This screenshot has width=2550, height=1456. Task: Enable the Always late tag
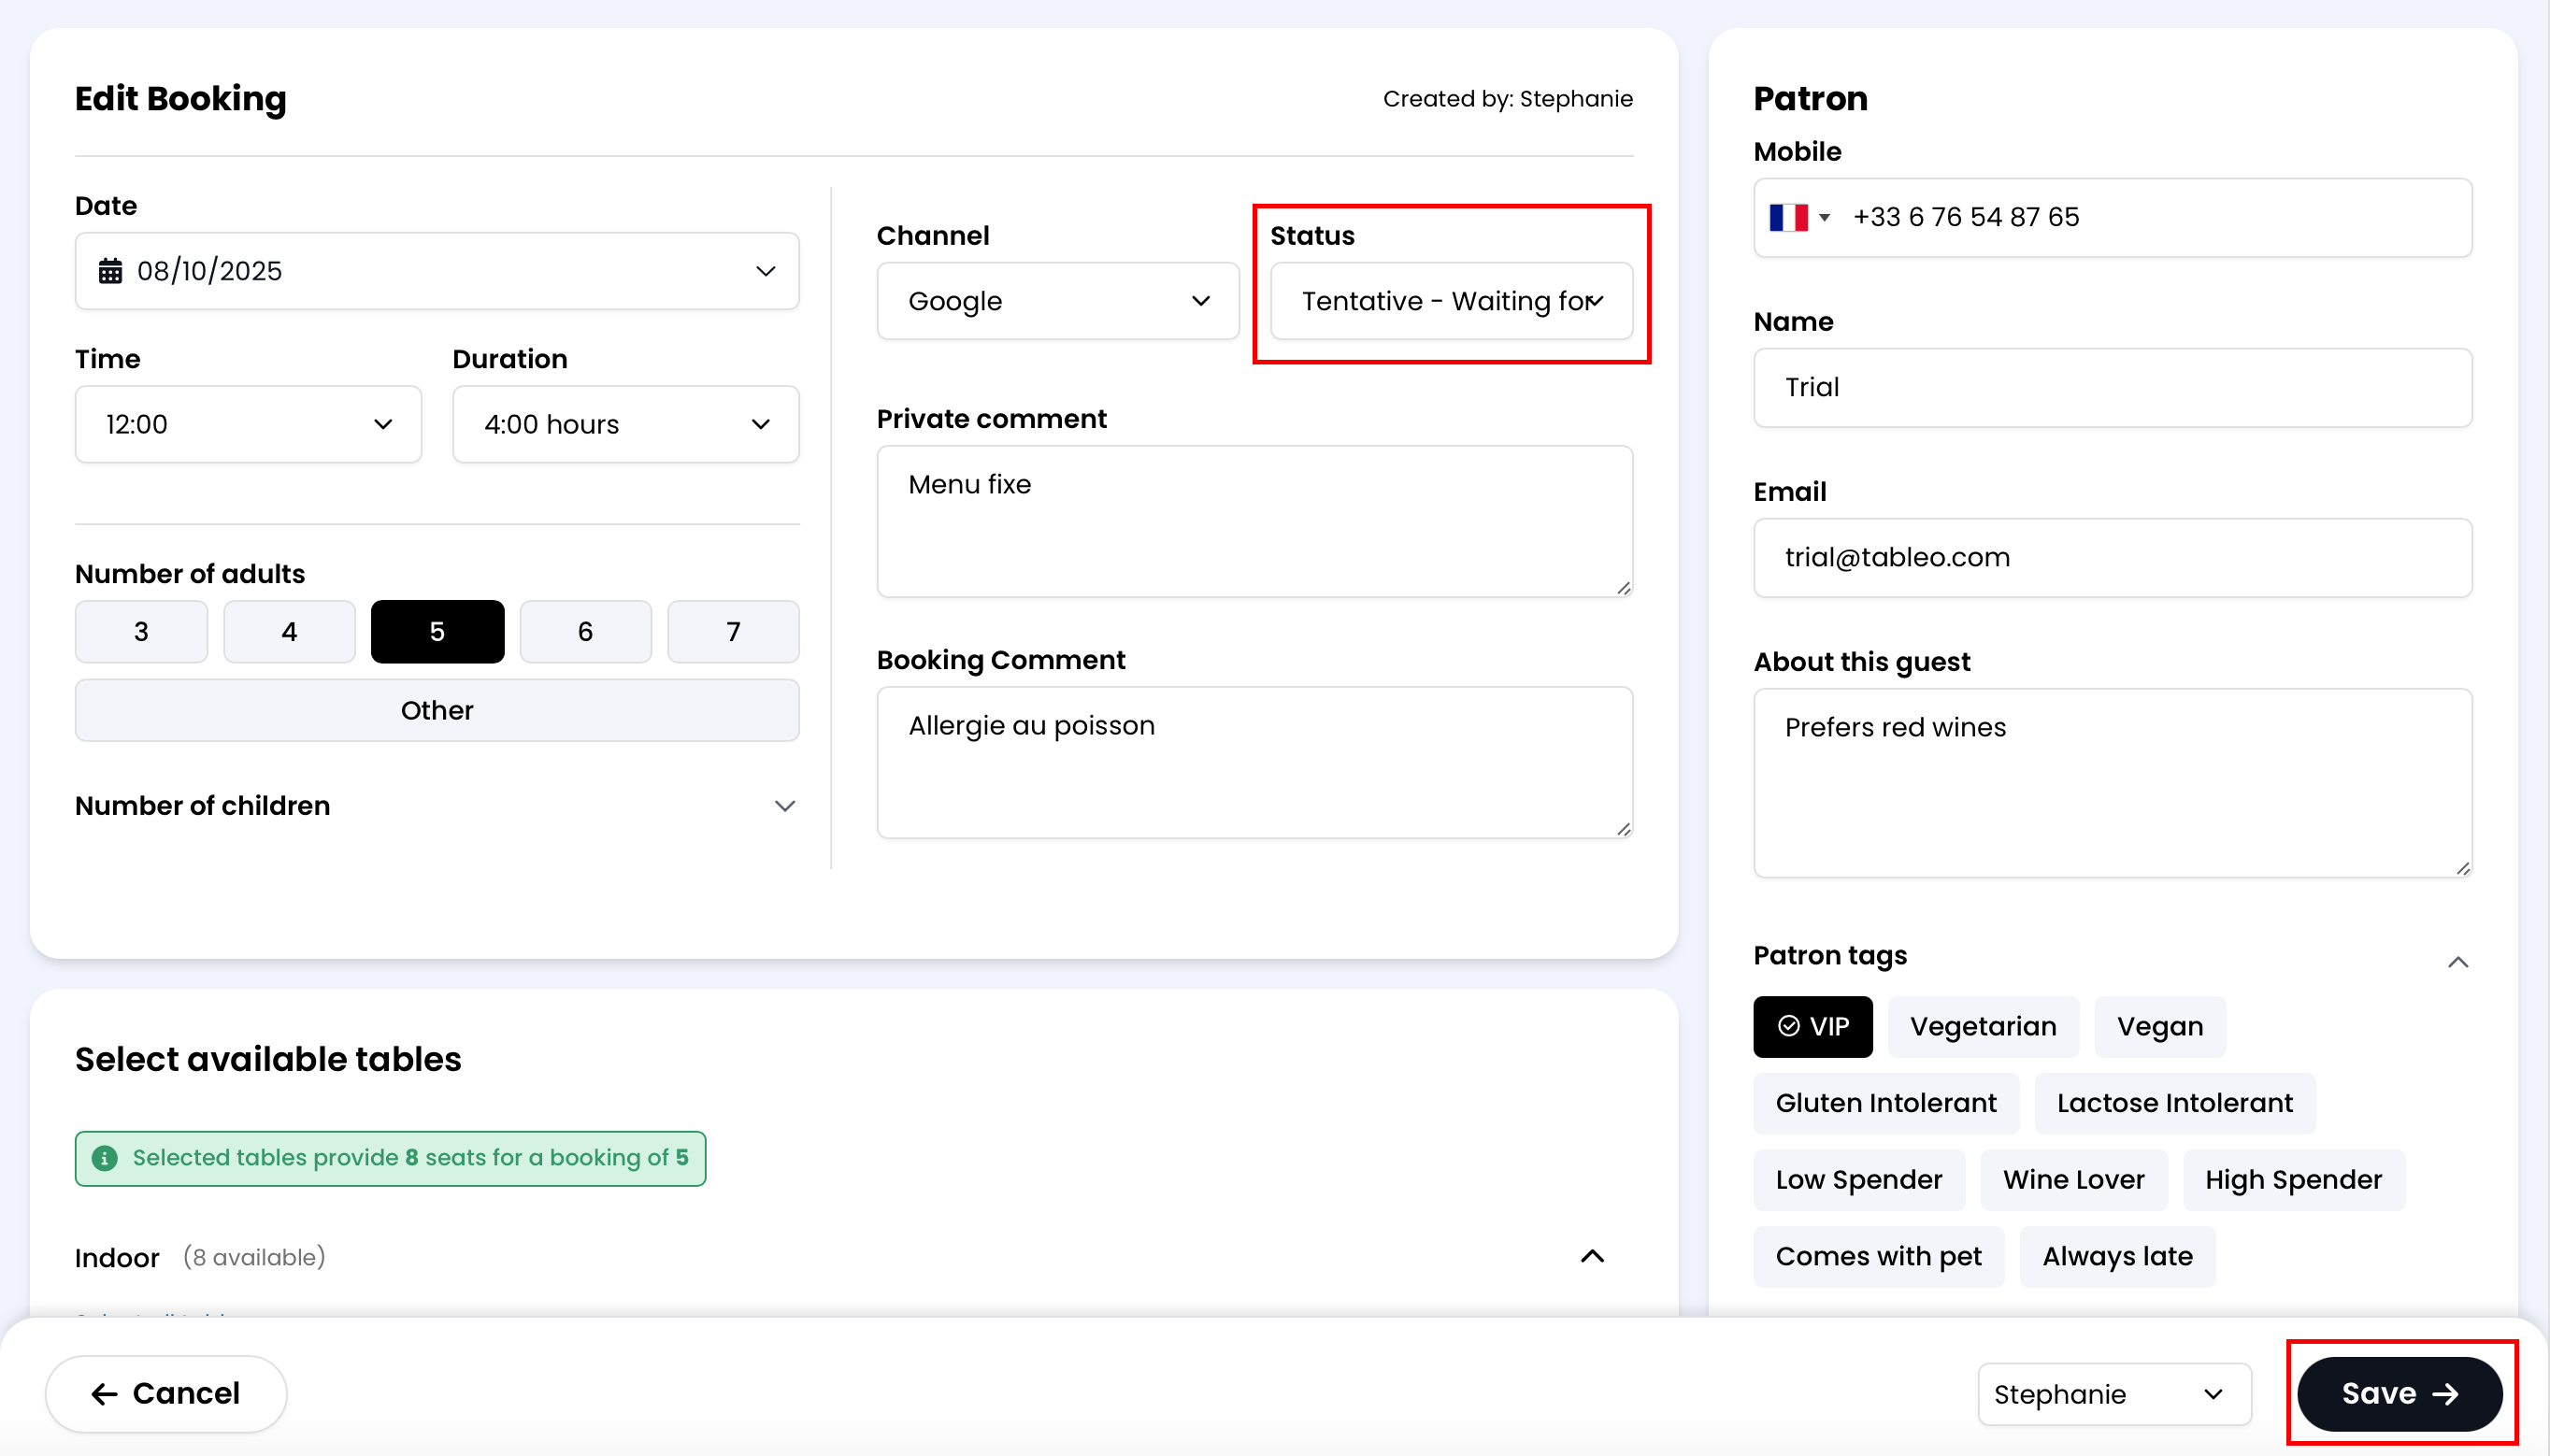click(x=2116, y=1257)
